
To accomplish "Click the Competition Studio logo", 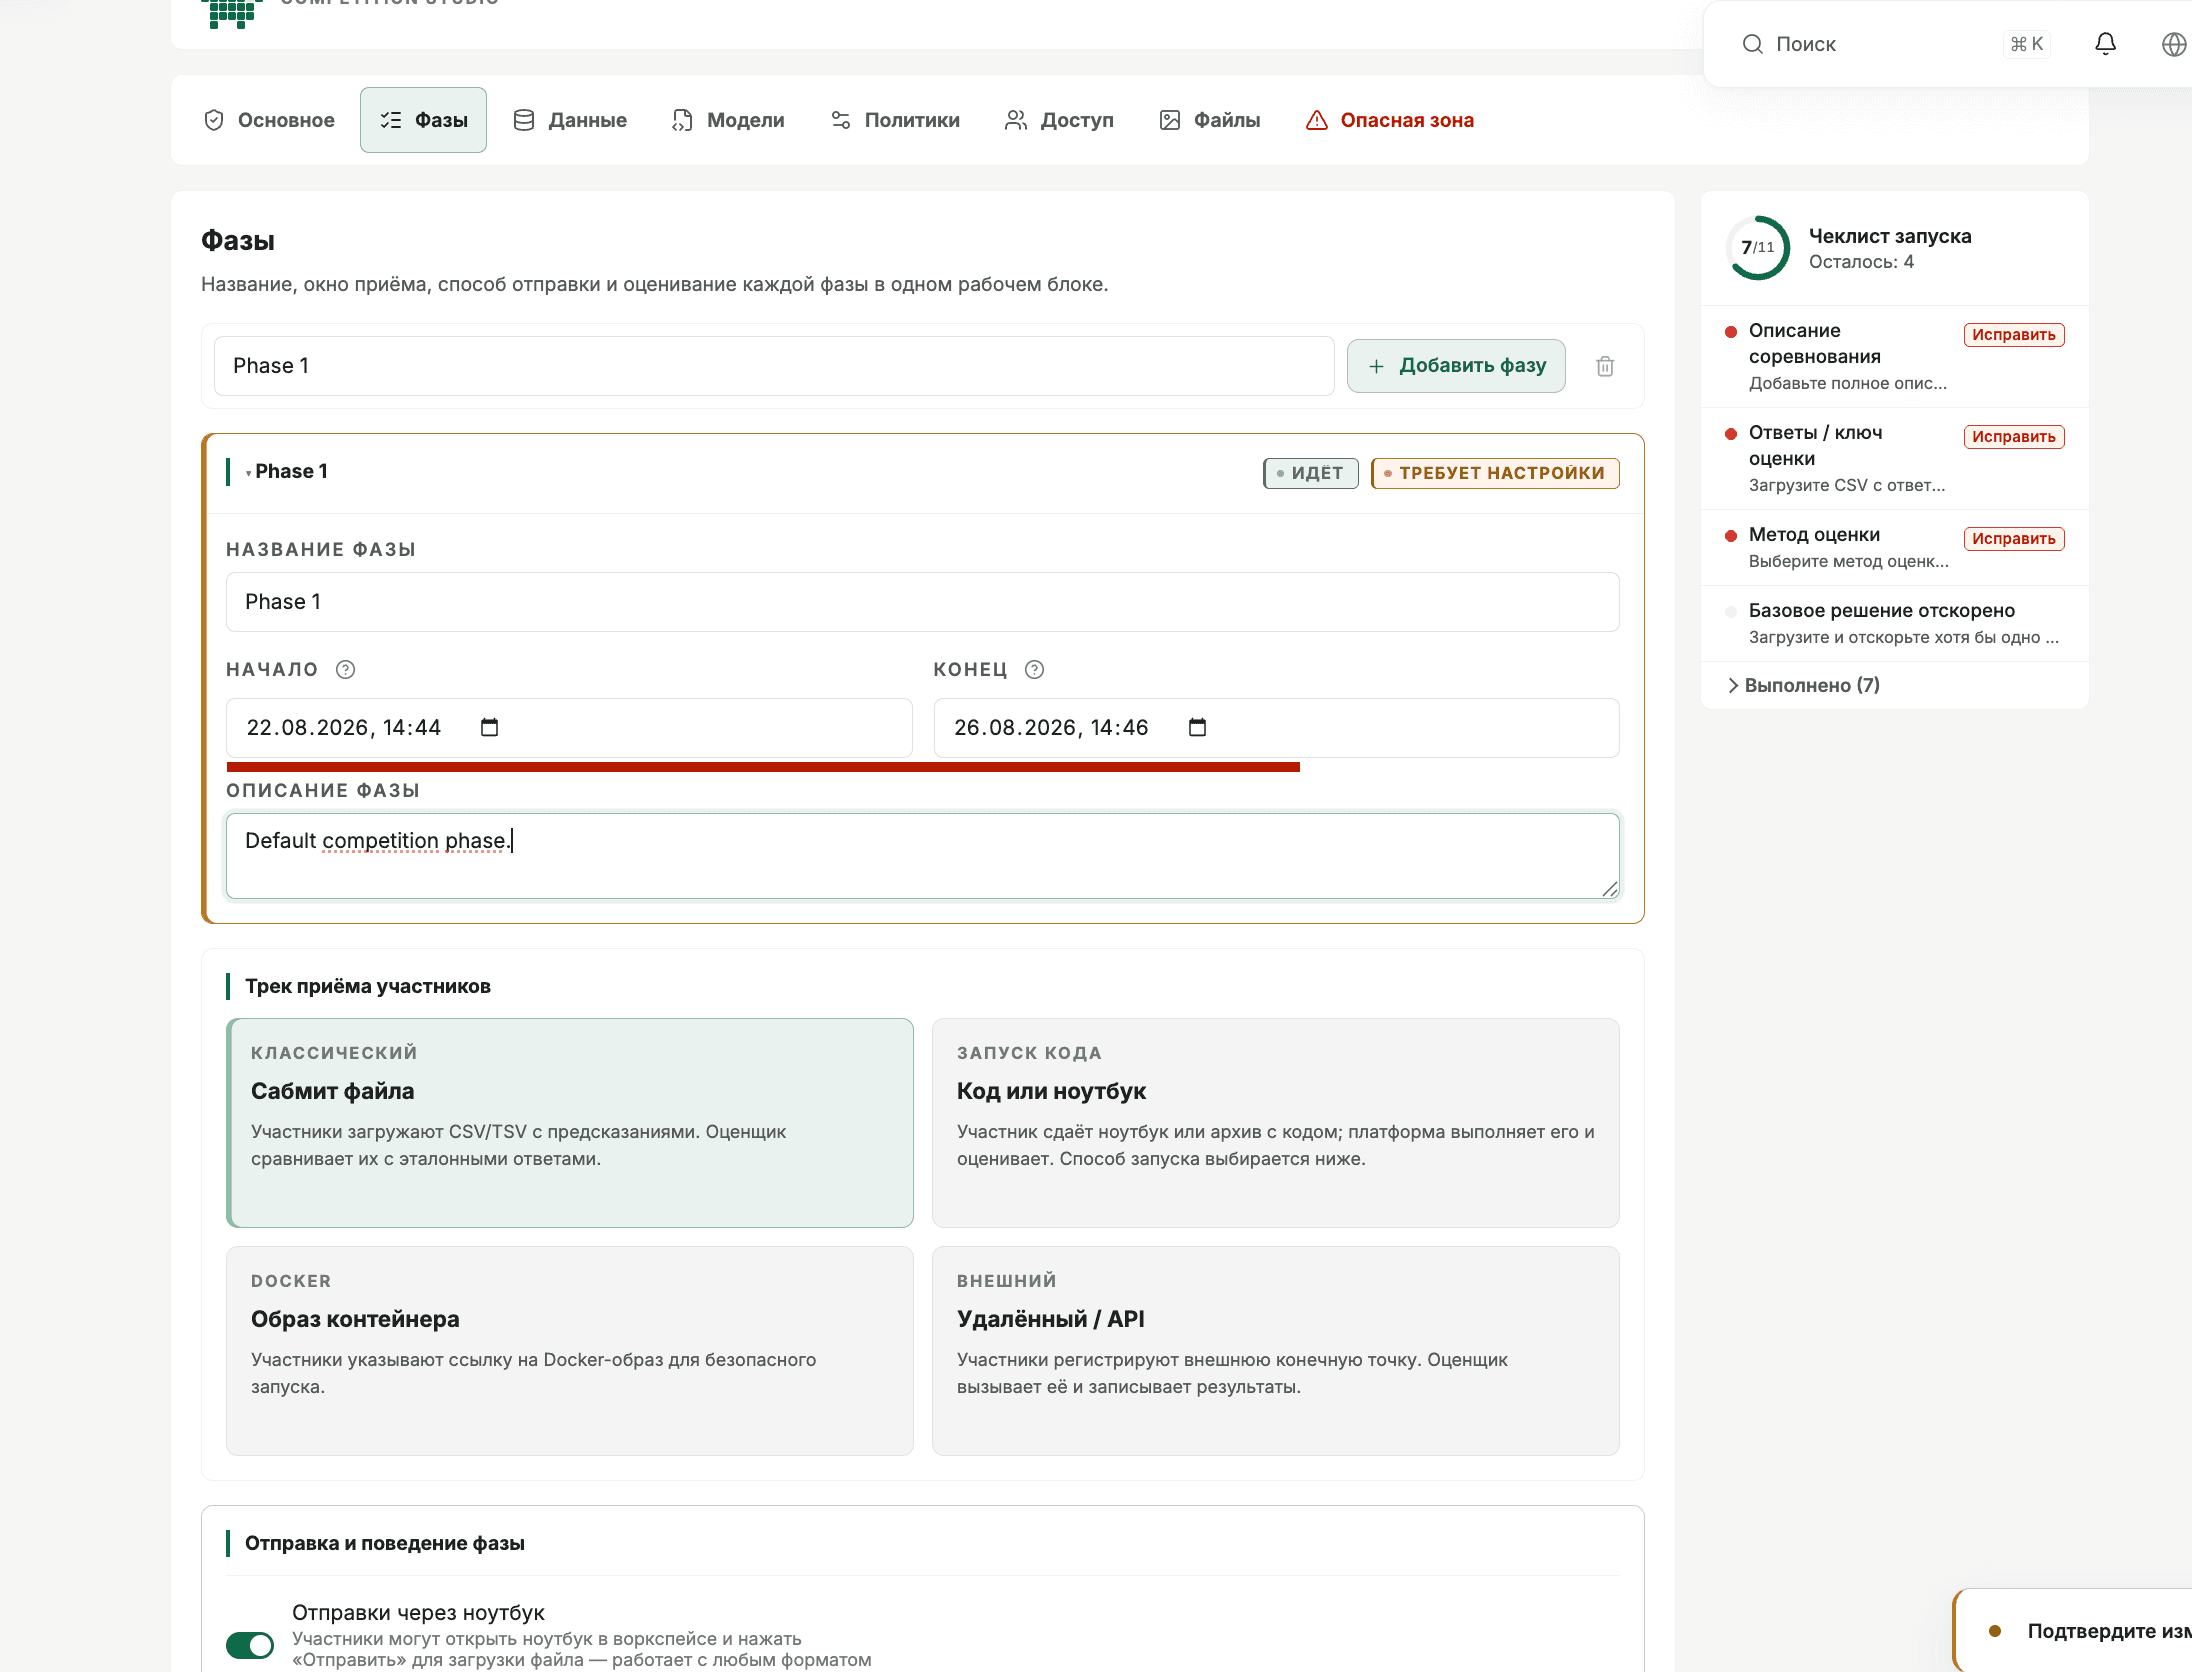I will (x=231, y=12).
